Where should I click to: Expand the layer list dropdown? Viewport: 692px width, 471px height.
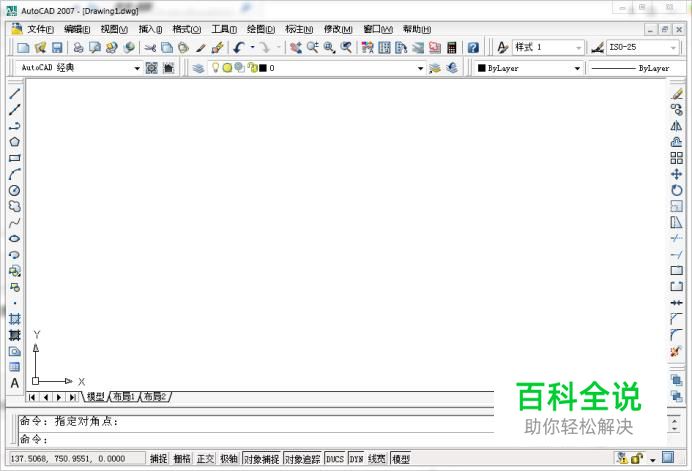click(x=420, y=68)
